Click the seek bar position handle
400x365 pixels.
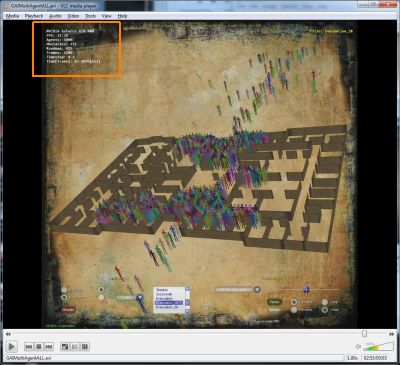[364, 333]
